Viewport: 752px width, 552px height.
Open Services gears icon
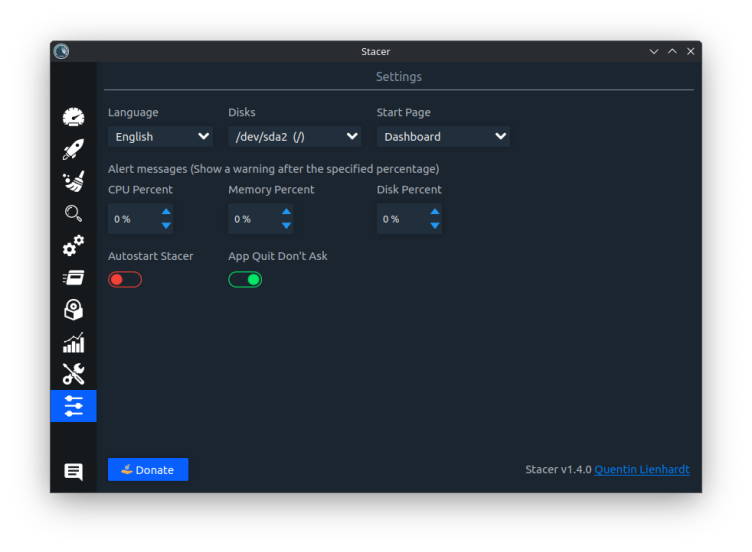[x=73, y=245]
